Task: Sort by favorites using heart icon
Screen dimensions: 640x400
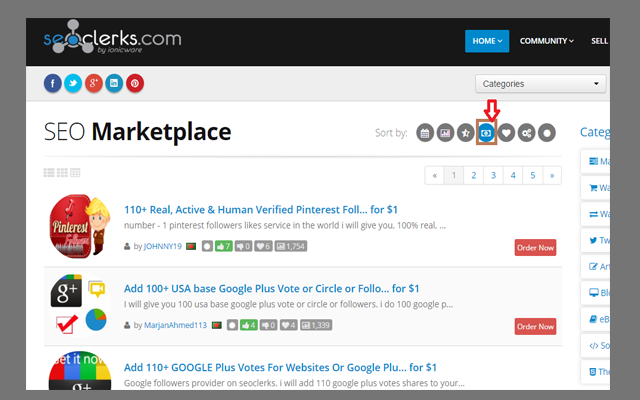Action: click(x=507, y=132)
